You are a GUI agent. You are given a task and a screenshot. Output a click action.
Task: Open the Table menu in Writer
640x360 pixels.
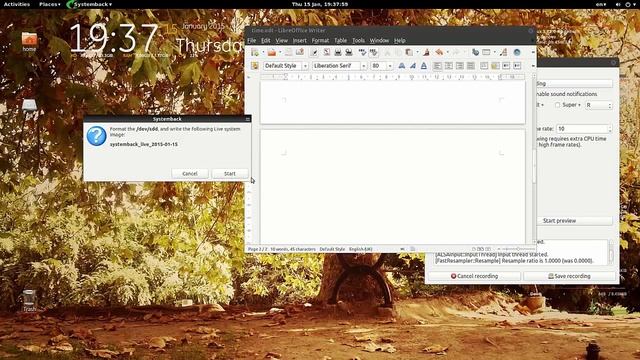(340, 40)
